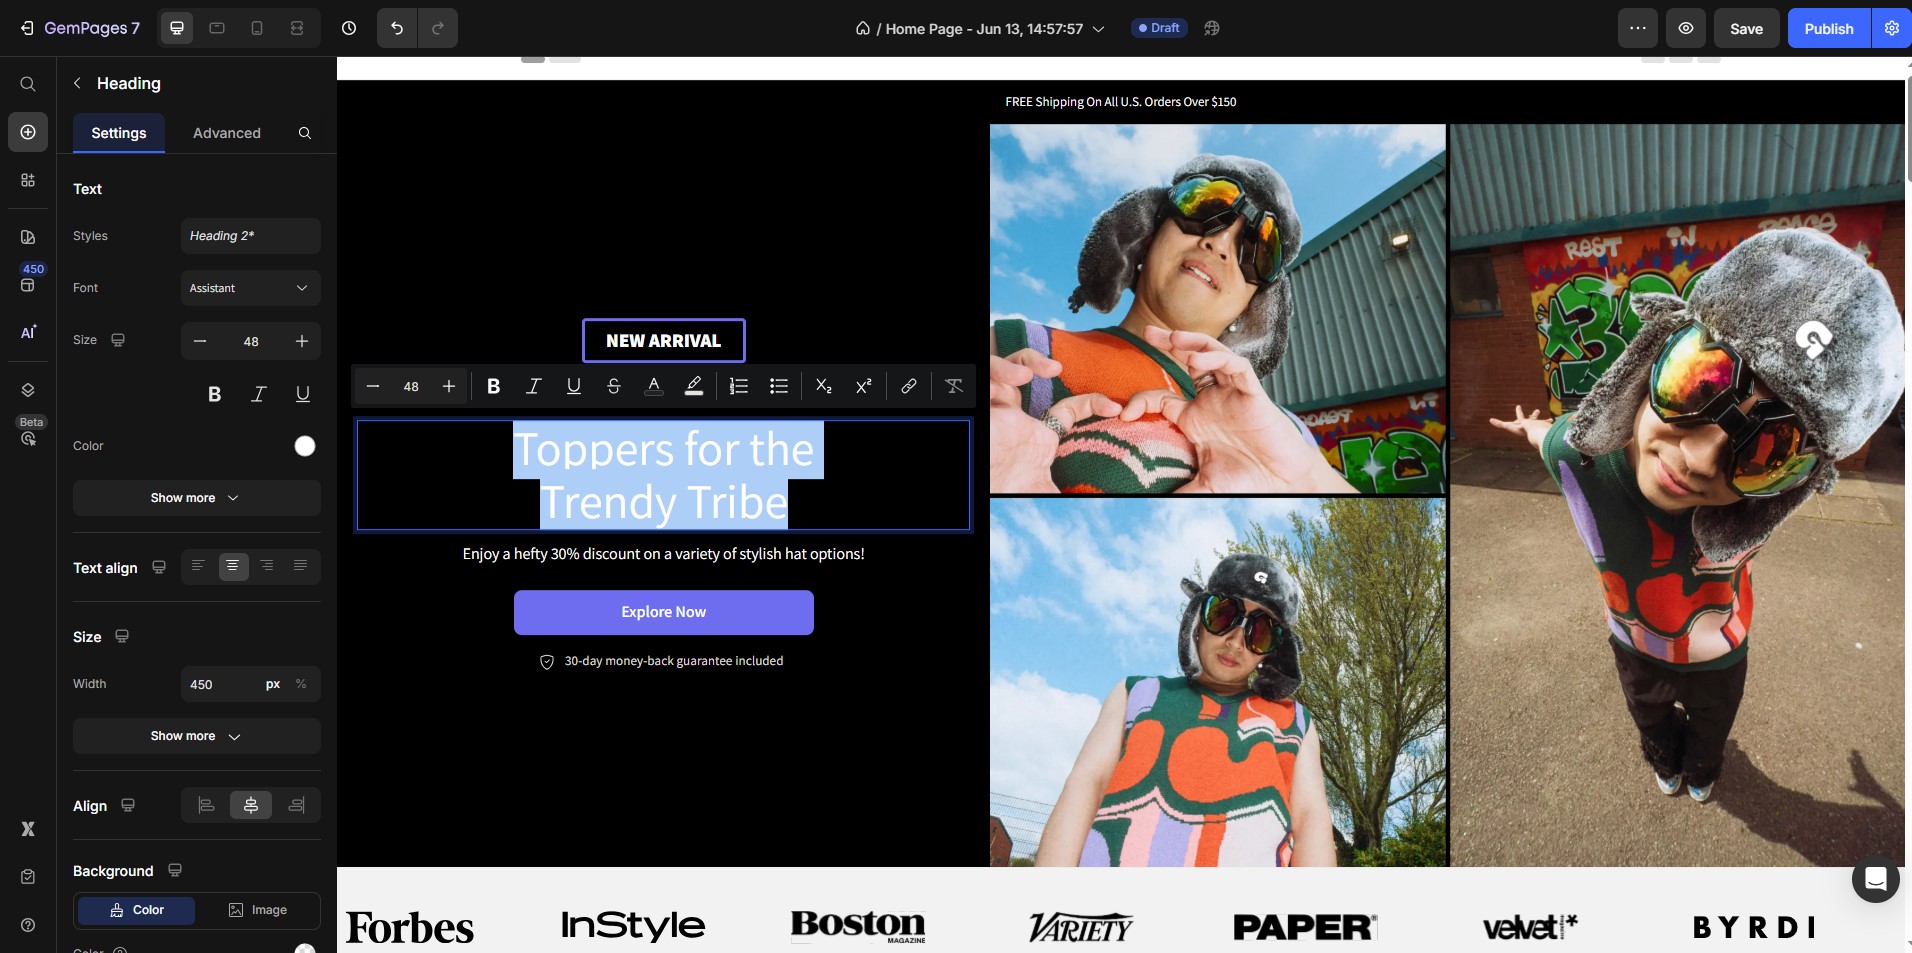Open the Styles dropdown showing Heading 2
Screen dimensions: 1912x953
(250, 236)
